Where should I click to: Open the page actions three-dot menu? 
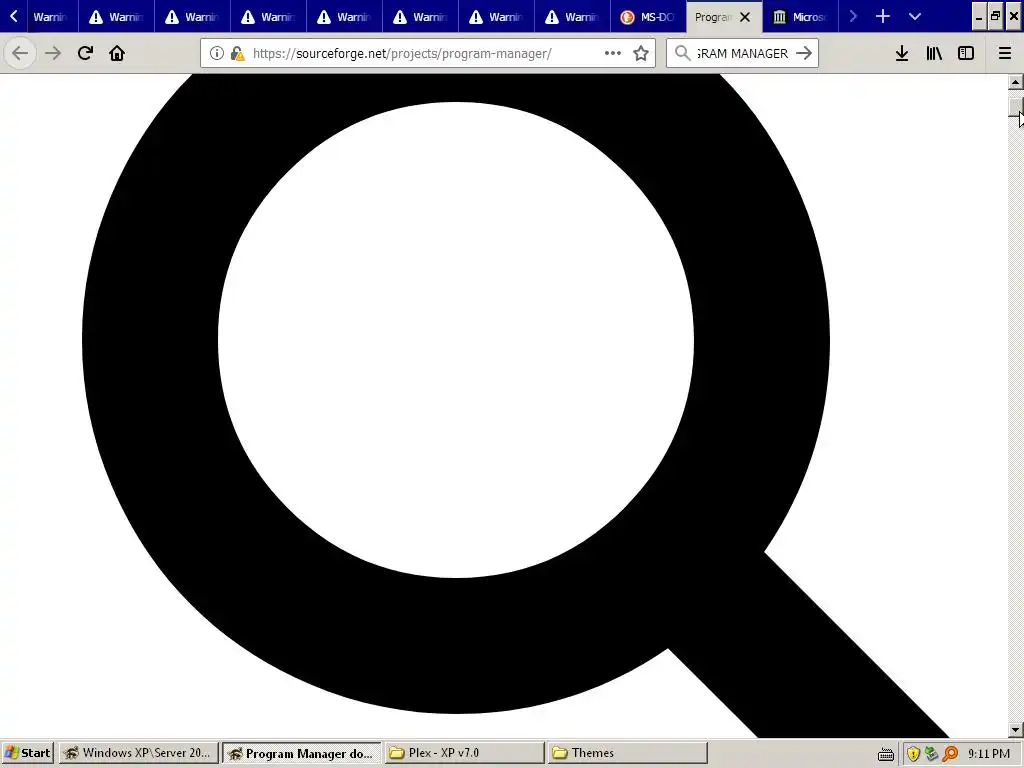pos(613,53)
